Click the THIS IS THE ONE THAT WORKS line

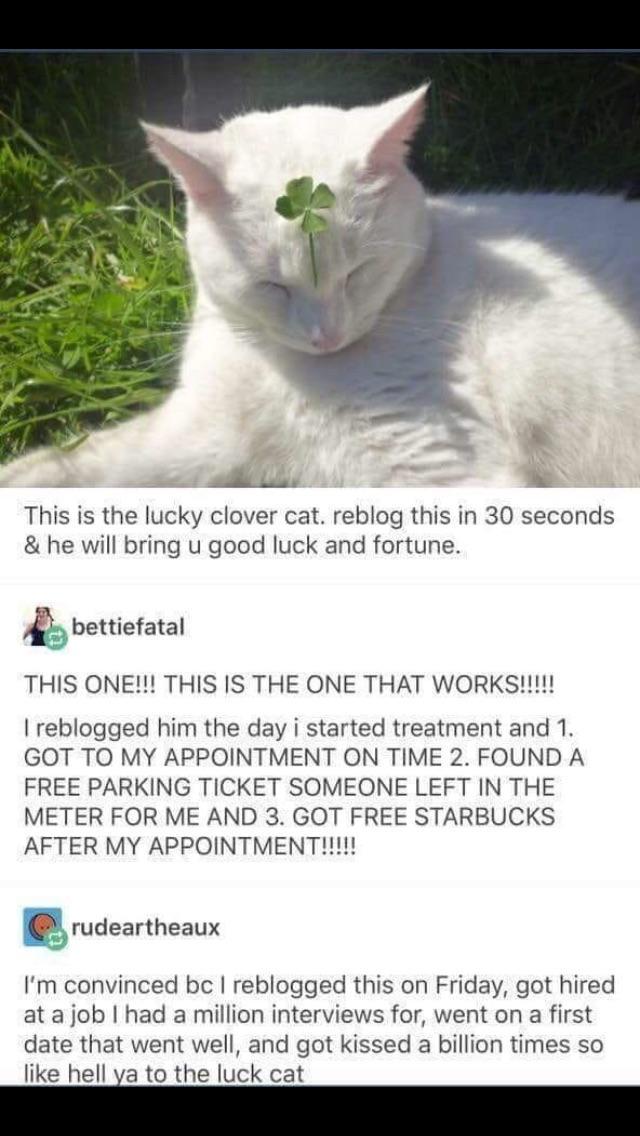(290, 685)
